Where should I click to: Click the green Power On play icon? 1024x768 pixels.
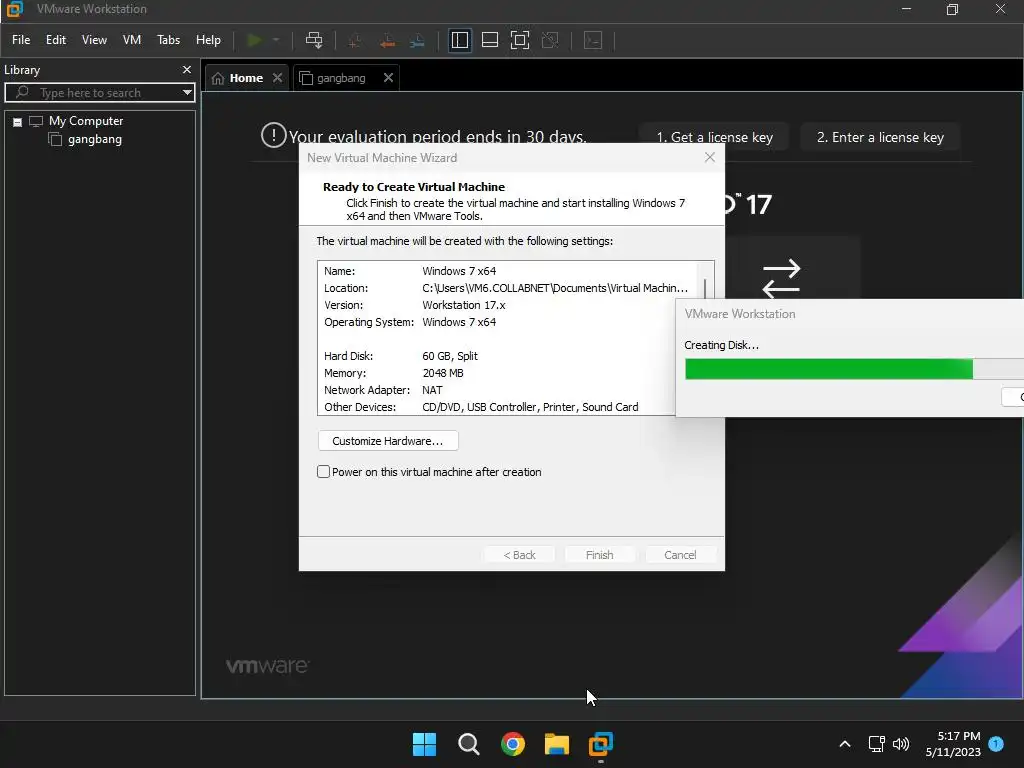254,40
